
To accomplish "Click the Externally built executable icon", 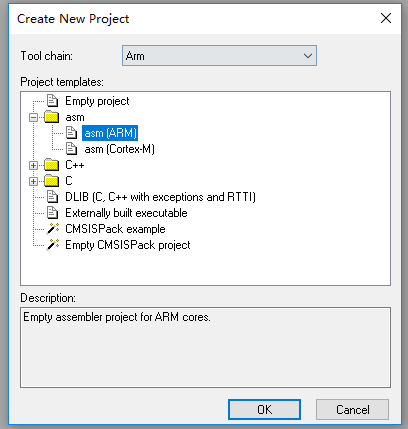I will click(52, 213).
